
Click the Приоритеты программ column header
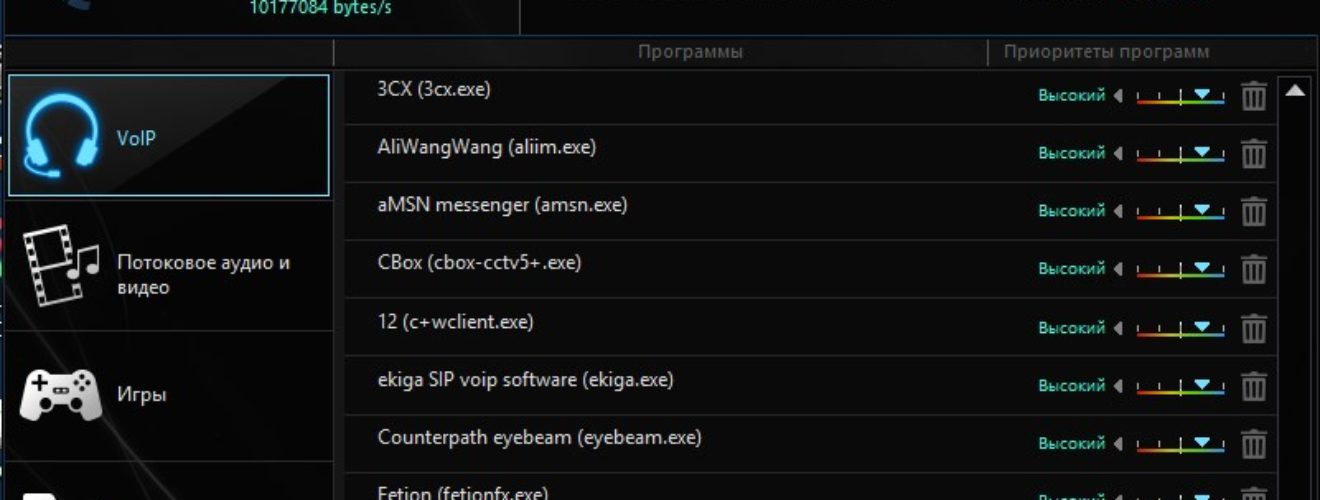[x=1106, y=52]
